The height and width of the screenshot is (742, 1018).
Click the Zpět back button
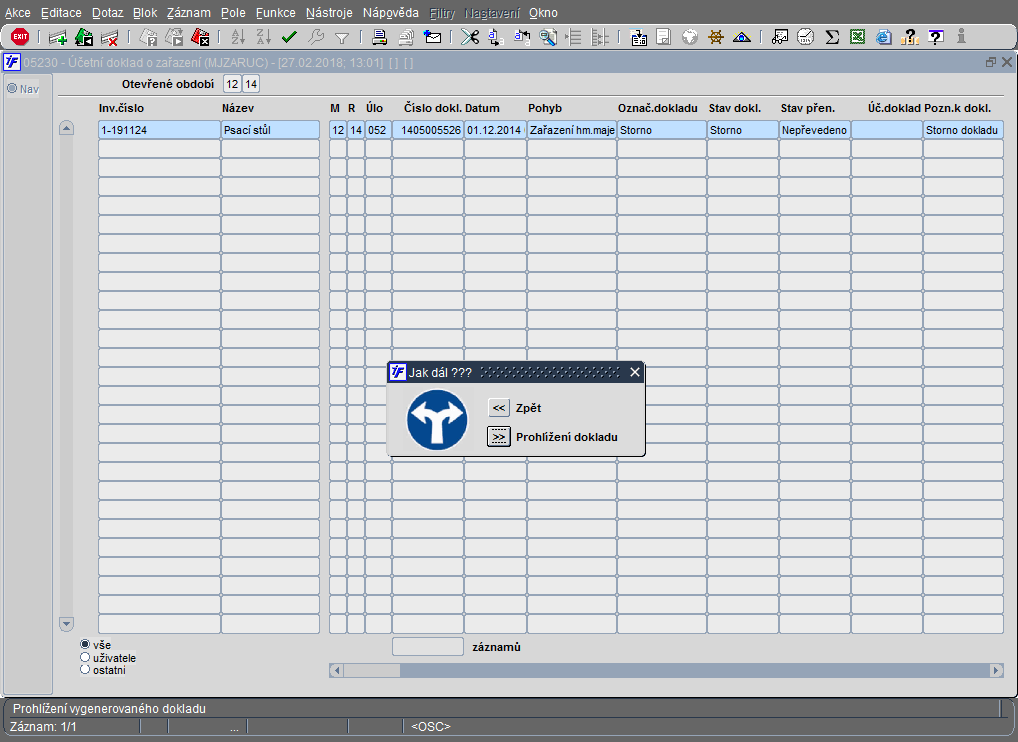point(499,408)
